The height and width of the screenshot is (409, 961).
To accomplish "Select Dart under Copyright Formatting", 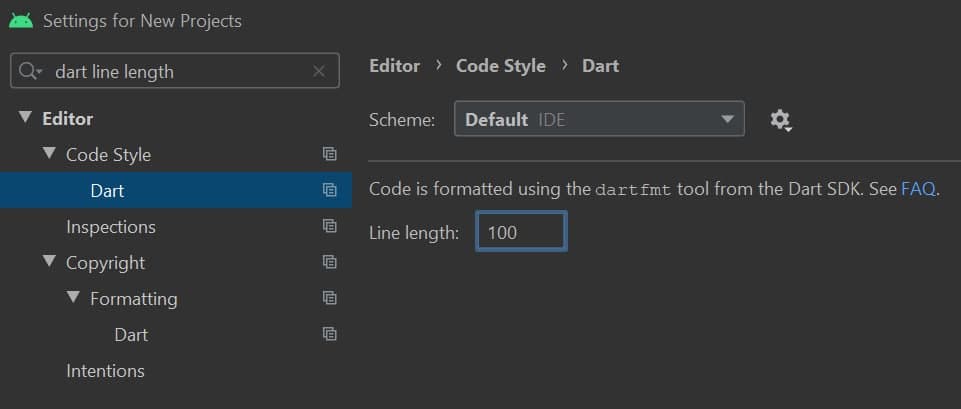I will pyautogui.click(x=131, y=335).
